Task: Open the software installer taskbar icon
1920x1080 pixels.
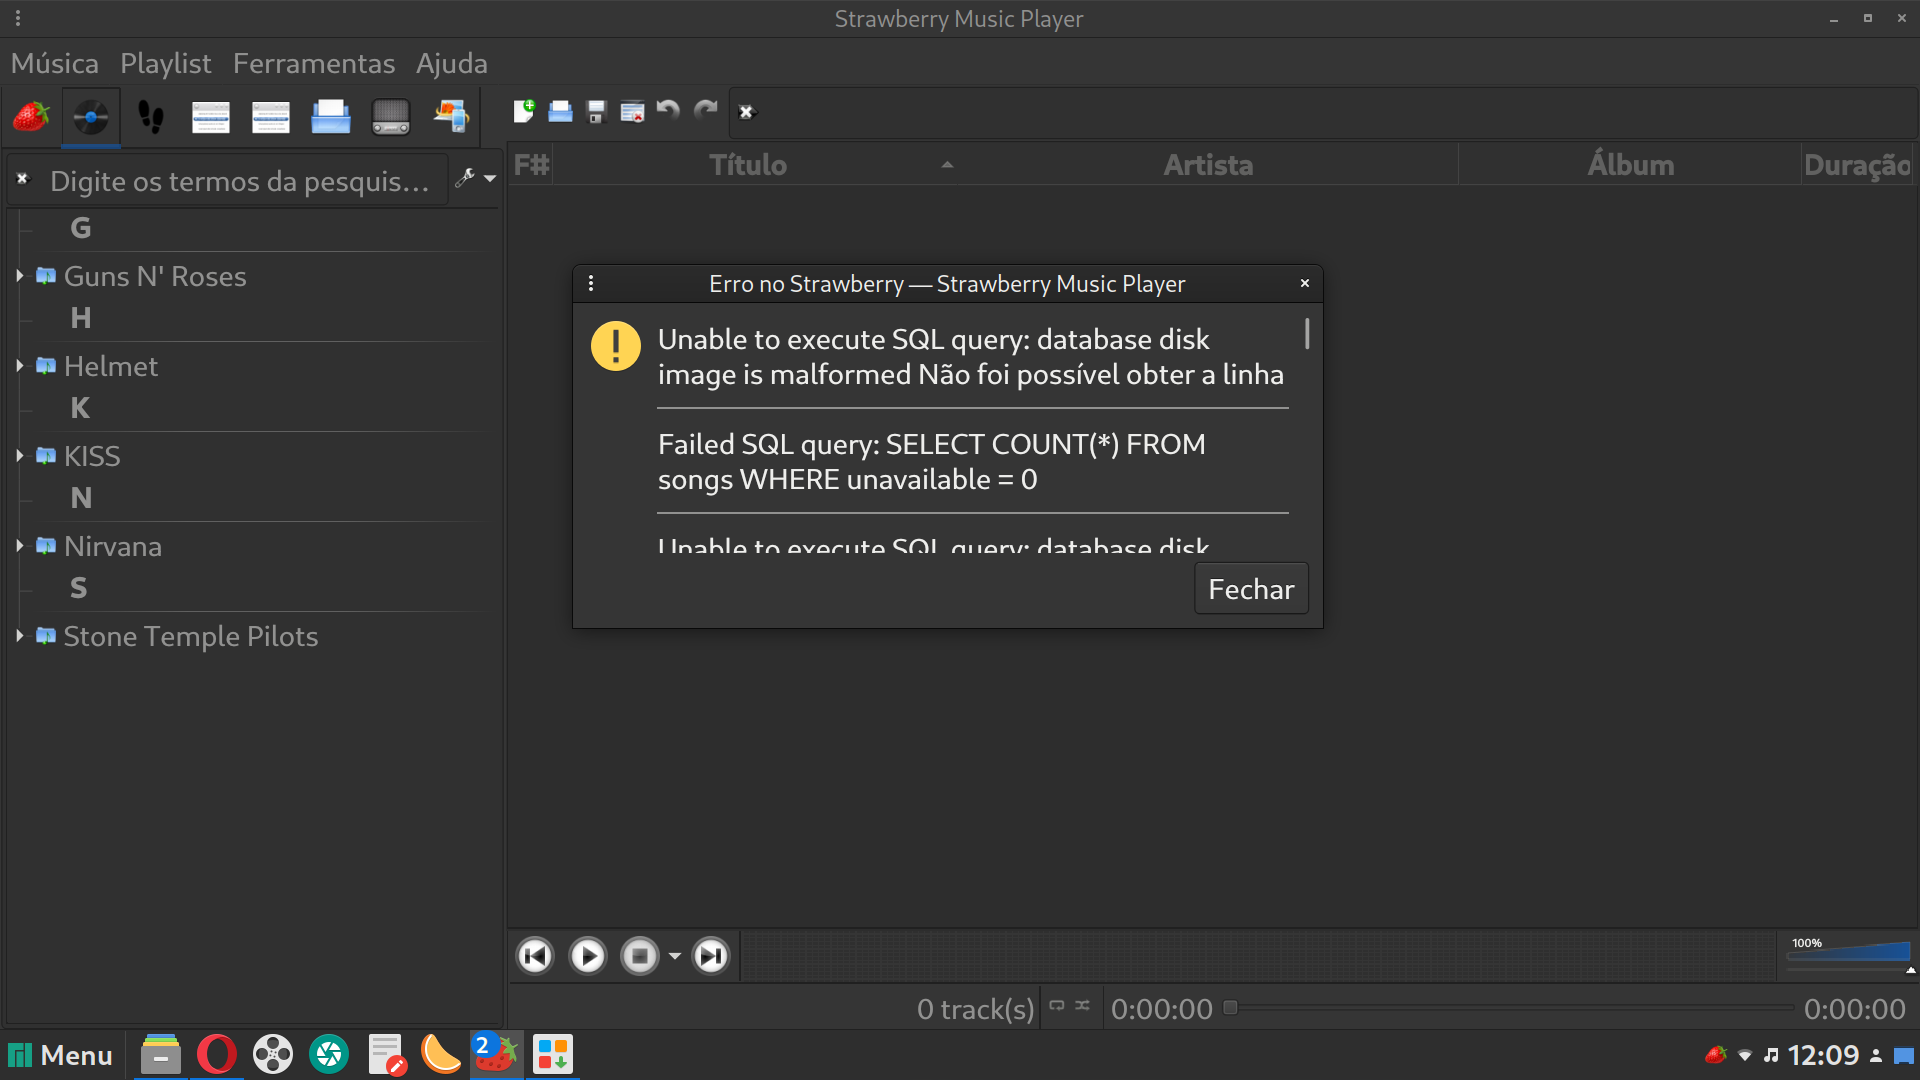Action: coord(553,1054)
